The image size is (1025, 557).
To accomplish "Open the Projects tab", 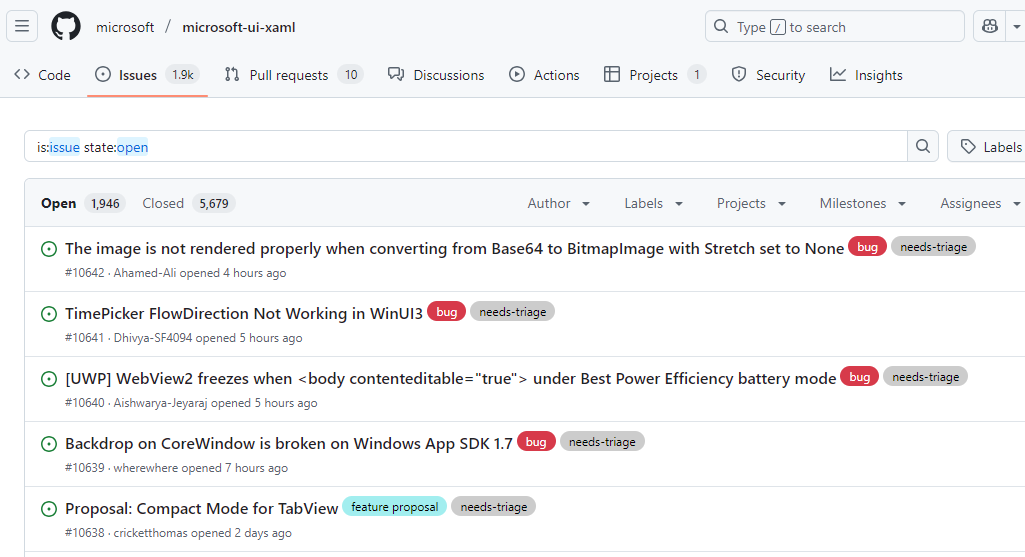I will tap(655, 75).
